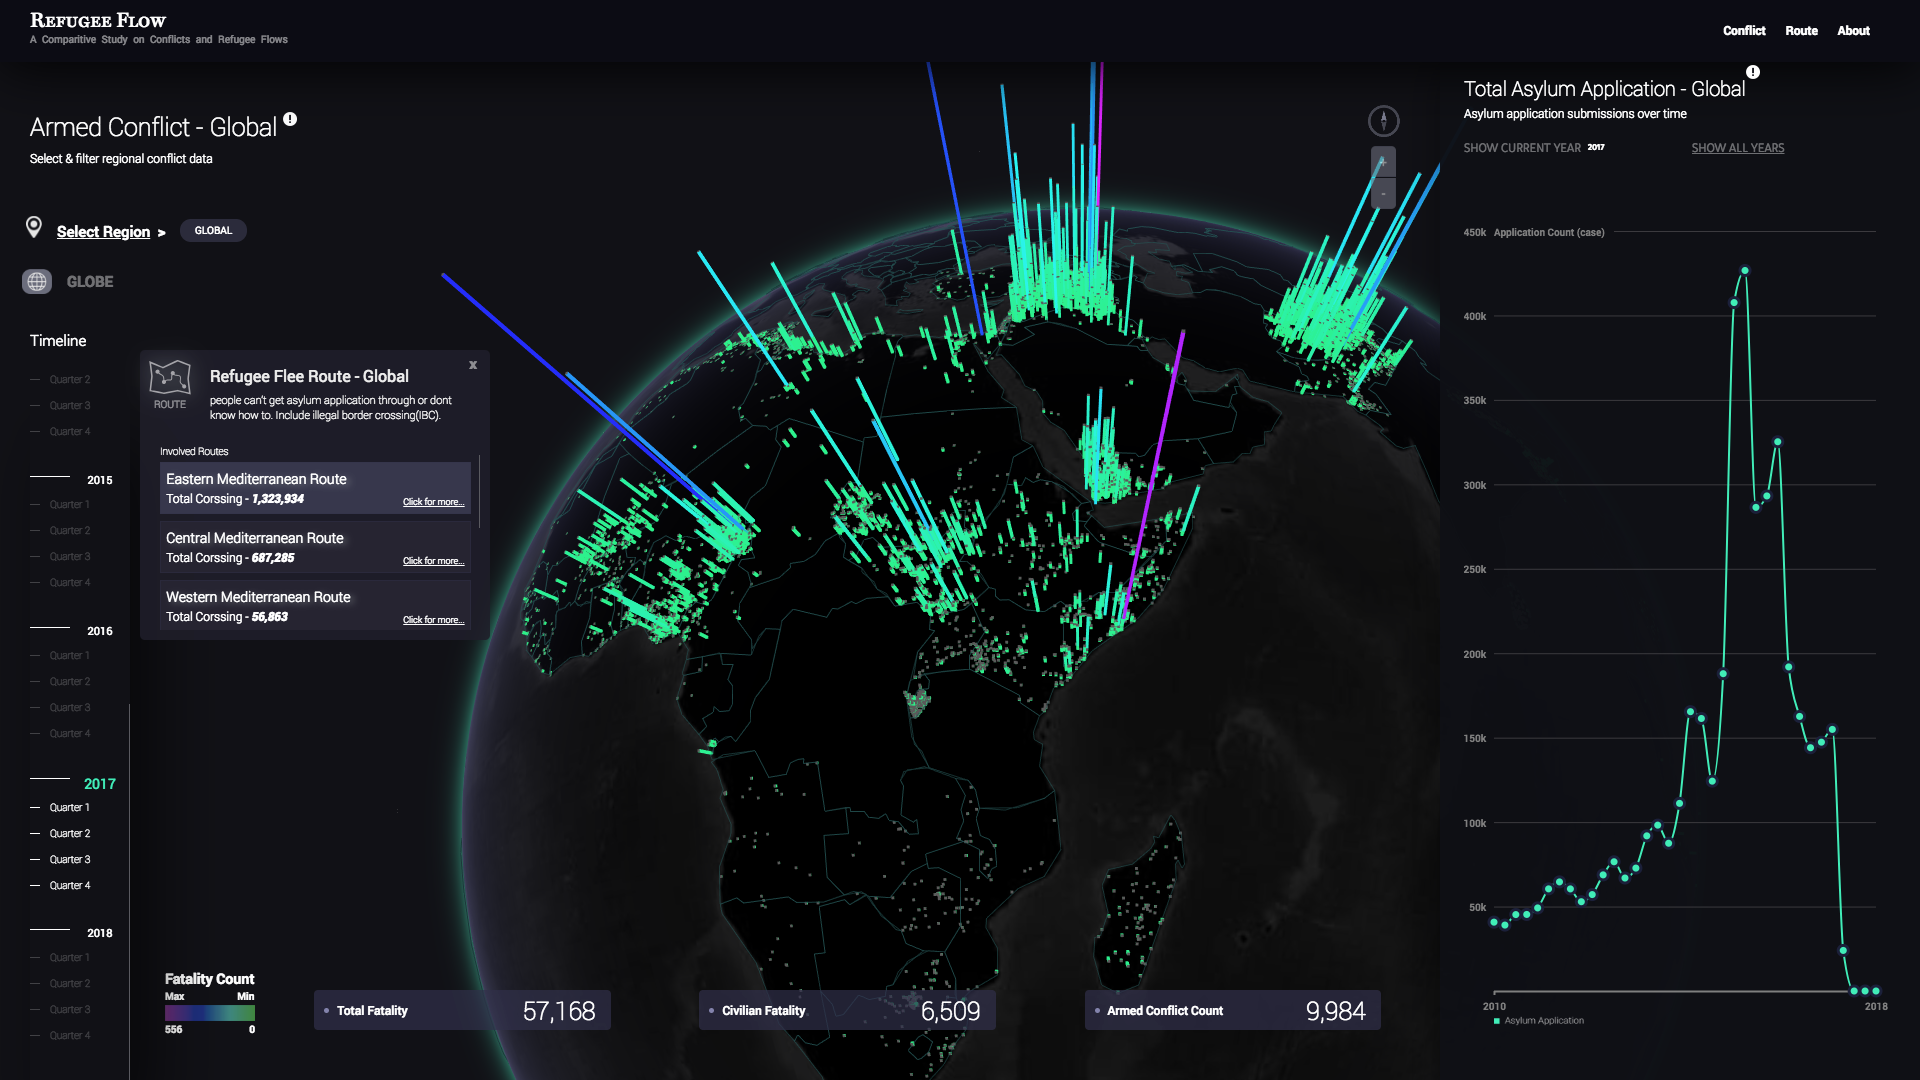Zoom in on the globe with plus button

[x=1383, y=162]
